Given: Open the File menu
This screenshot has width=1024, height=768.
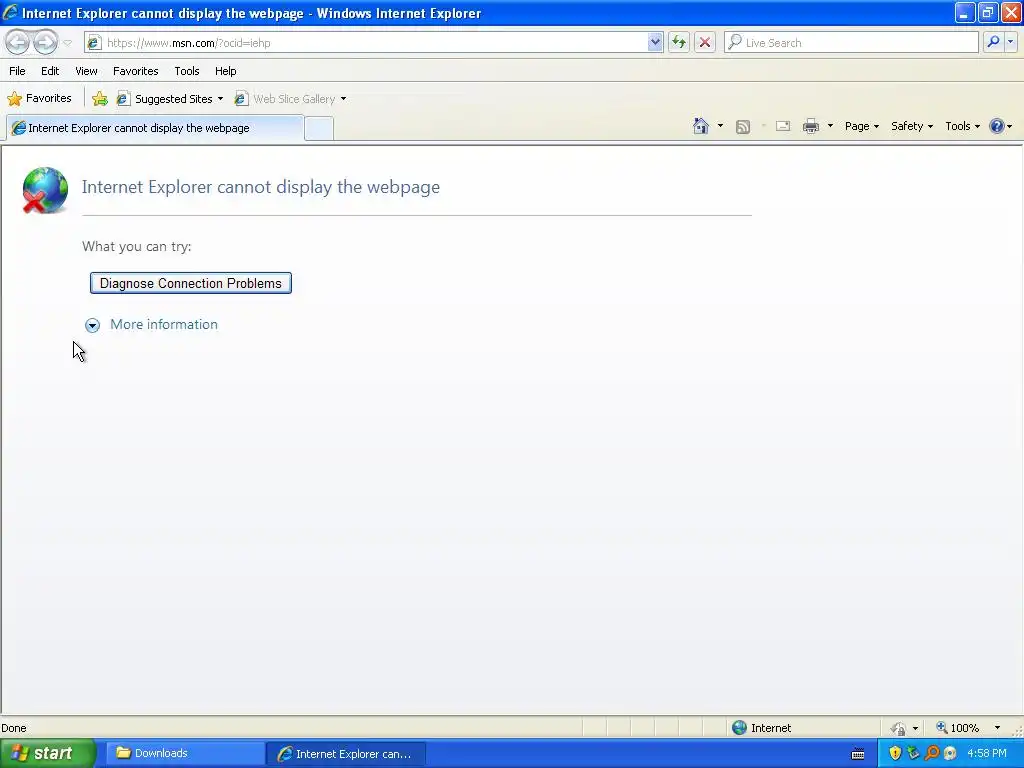Looking at the screenshot, I should pyautogui.click(x=18, y=71).
